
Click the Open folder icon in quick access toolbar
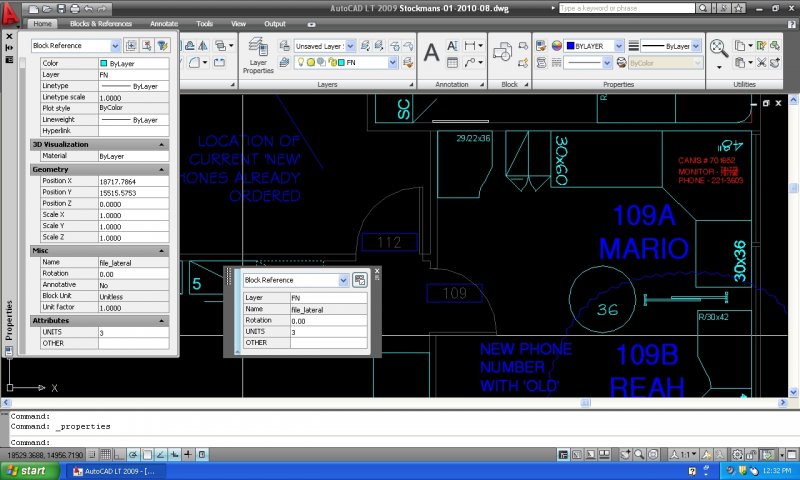tap(47, 9)
